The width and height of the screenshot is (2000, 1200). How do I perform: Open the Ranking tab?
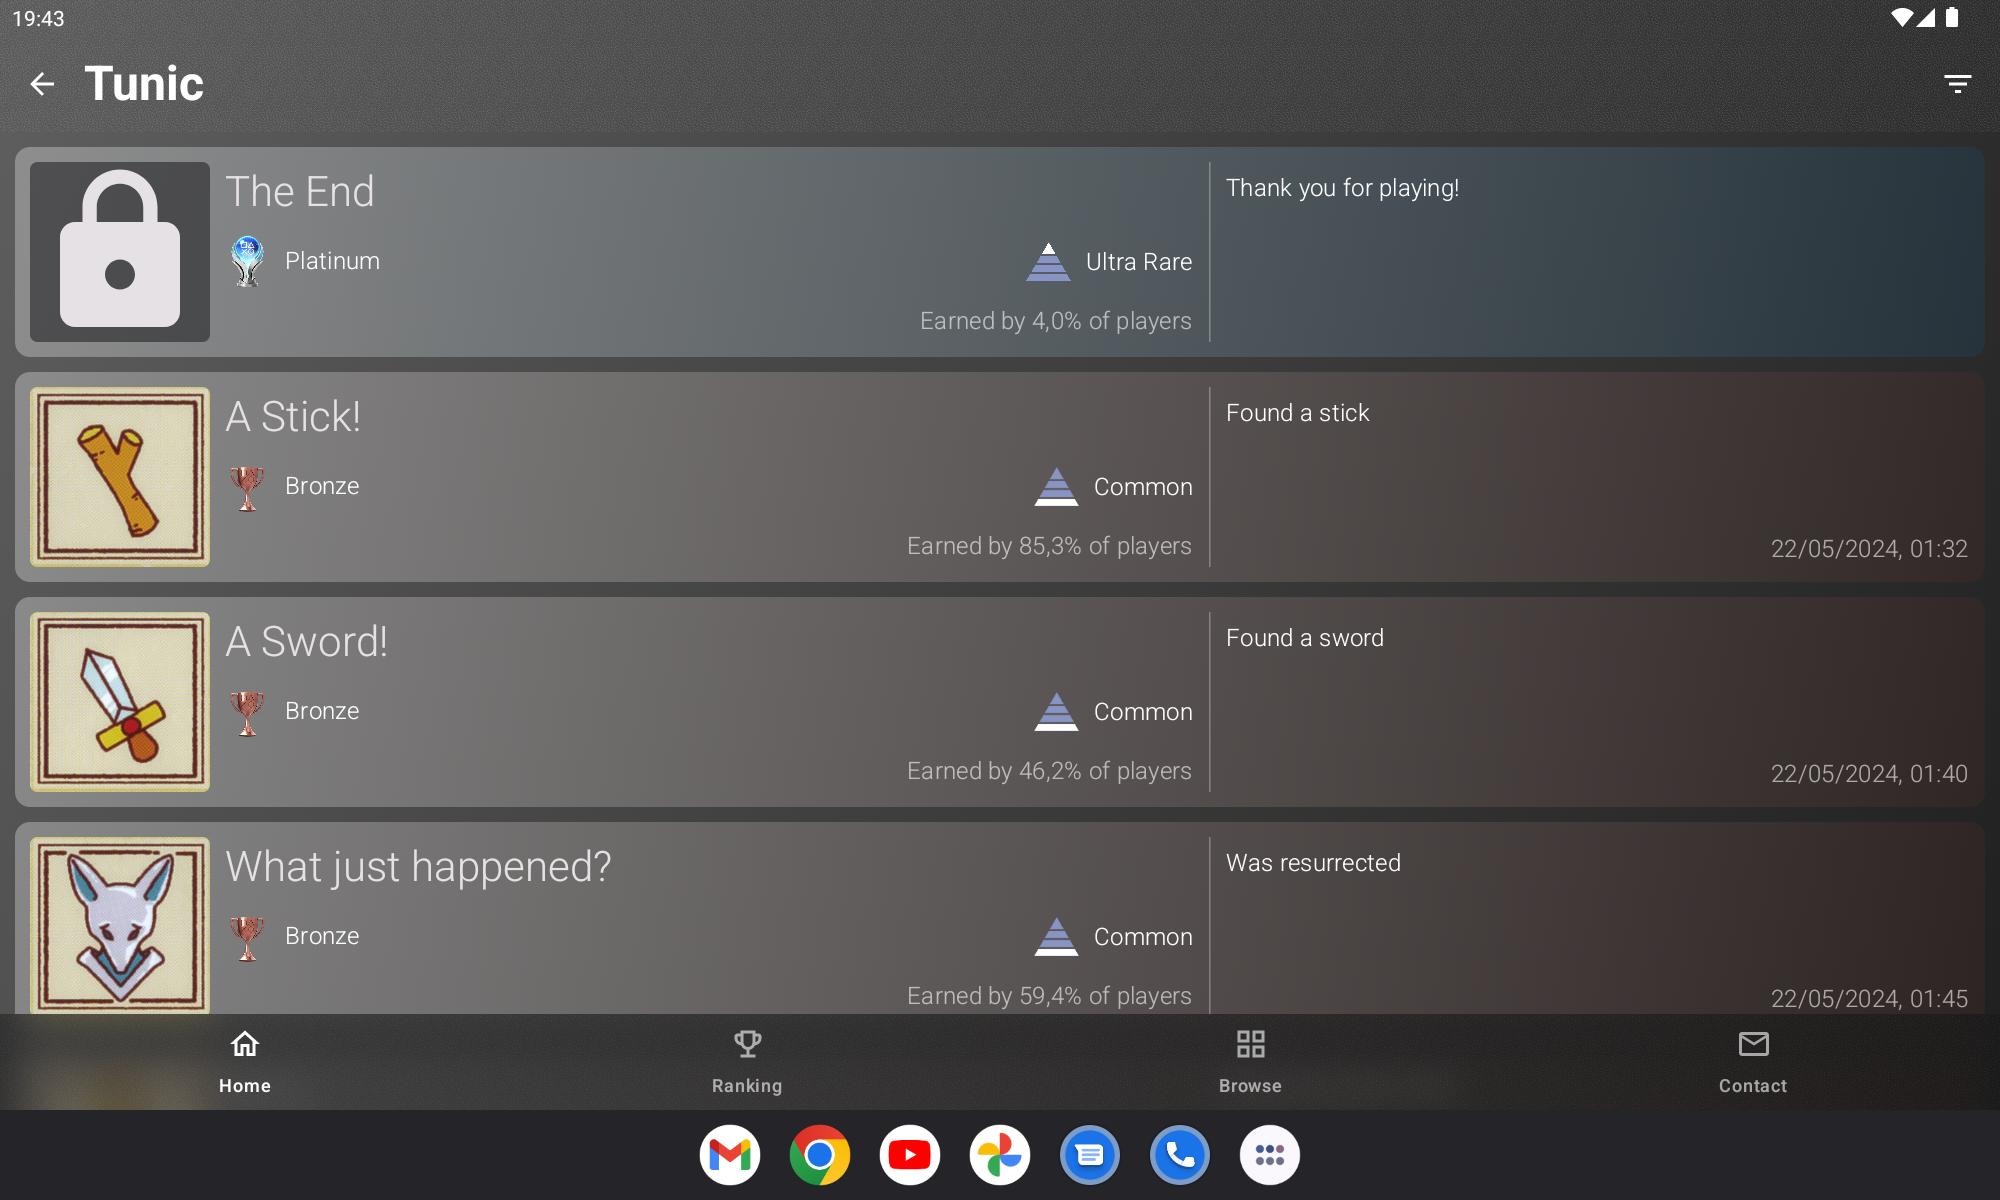747,1062
